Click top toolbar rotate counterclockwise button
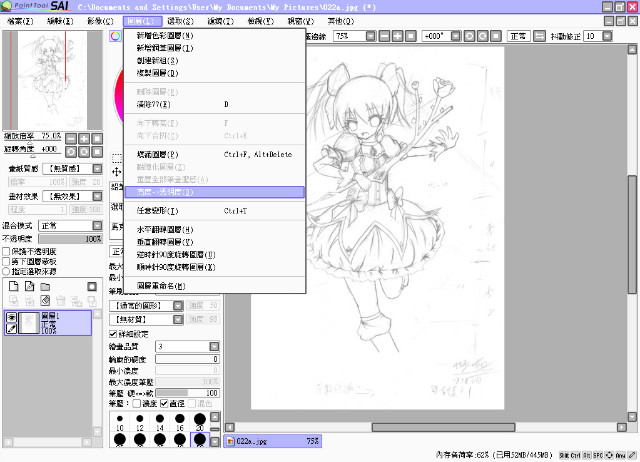The width and height of the screenshot is (640, 462). point(469,36)
